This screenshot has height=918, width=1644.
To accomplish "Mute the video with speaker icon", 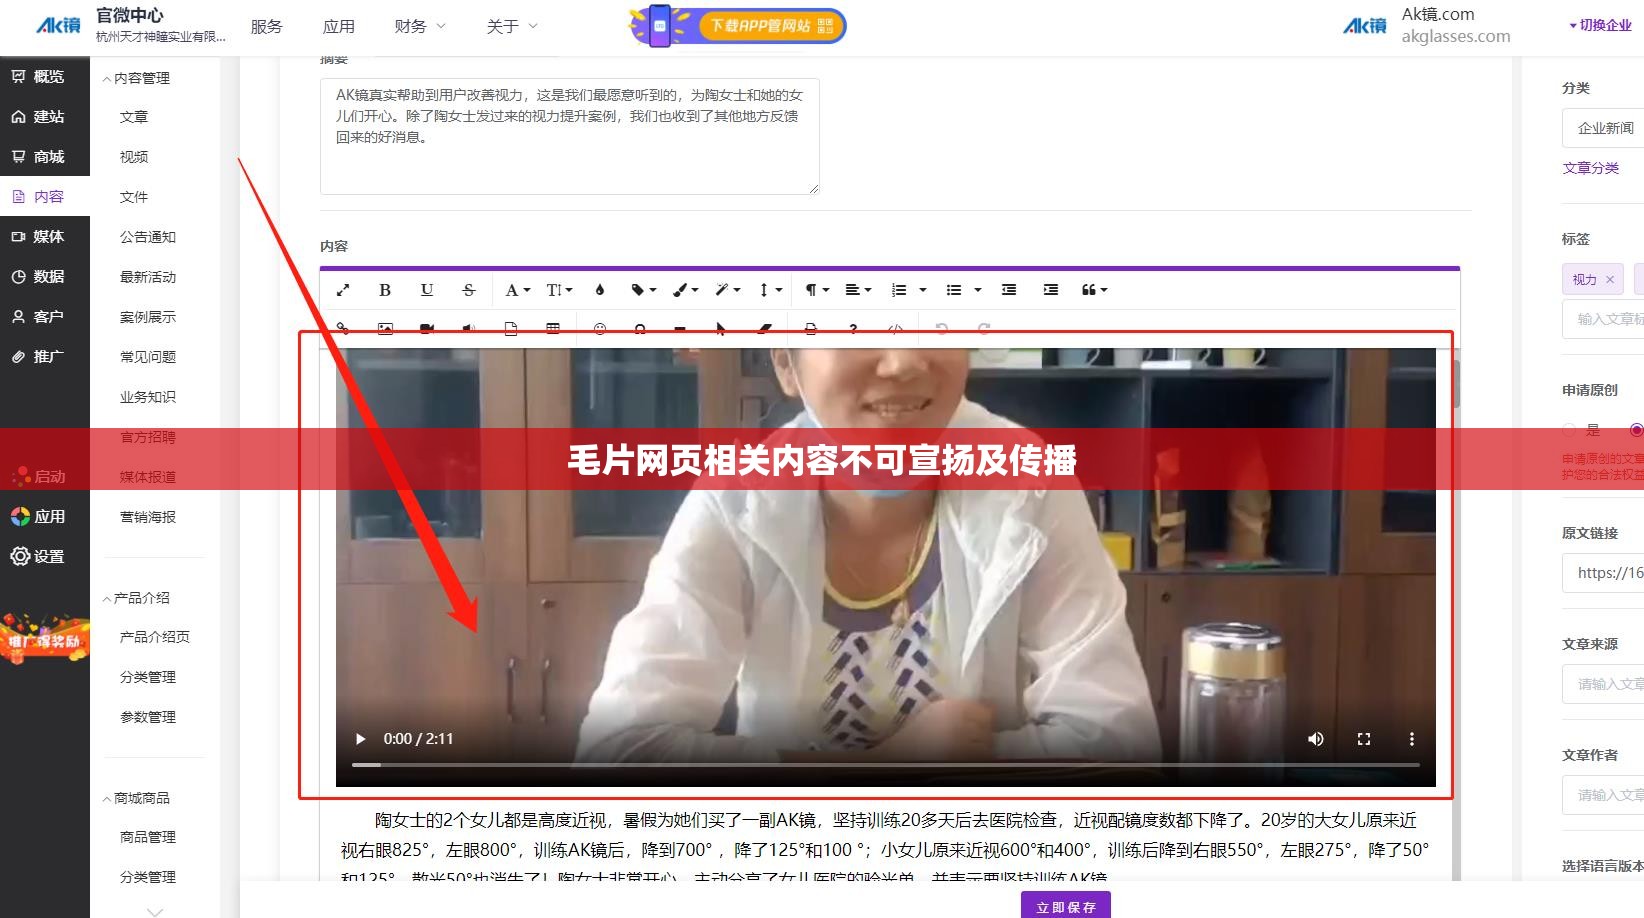I will point(1316,739).
